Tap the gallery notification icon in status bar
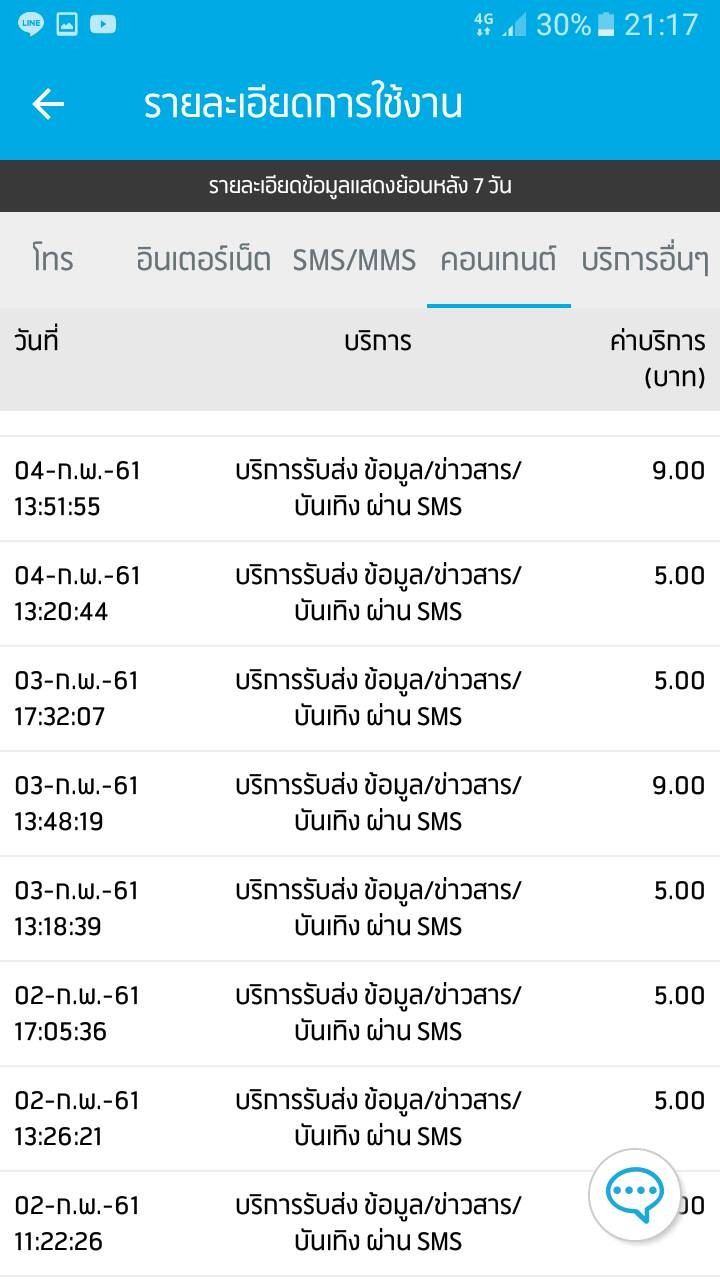The width and height of the screenshot is (720, 1280). point(67,25)
